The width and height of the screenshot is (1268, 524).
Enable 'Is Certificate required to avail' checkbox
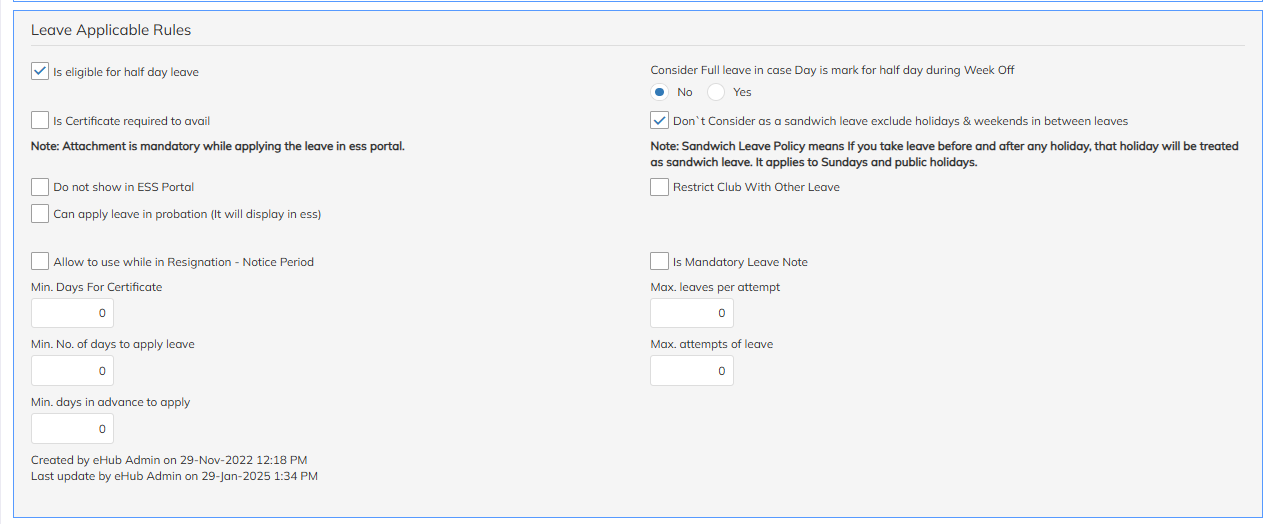[x=40, y=121]
